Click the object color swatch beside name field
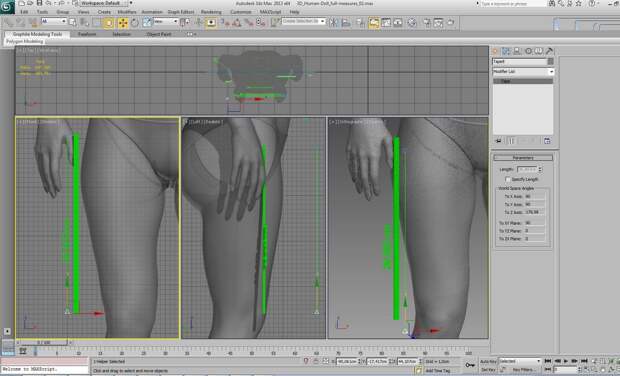The height and width of the screenshot is (376, 620). (x=550, y=62)
